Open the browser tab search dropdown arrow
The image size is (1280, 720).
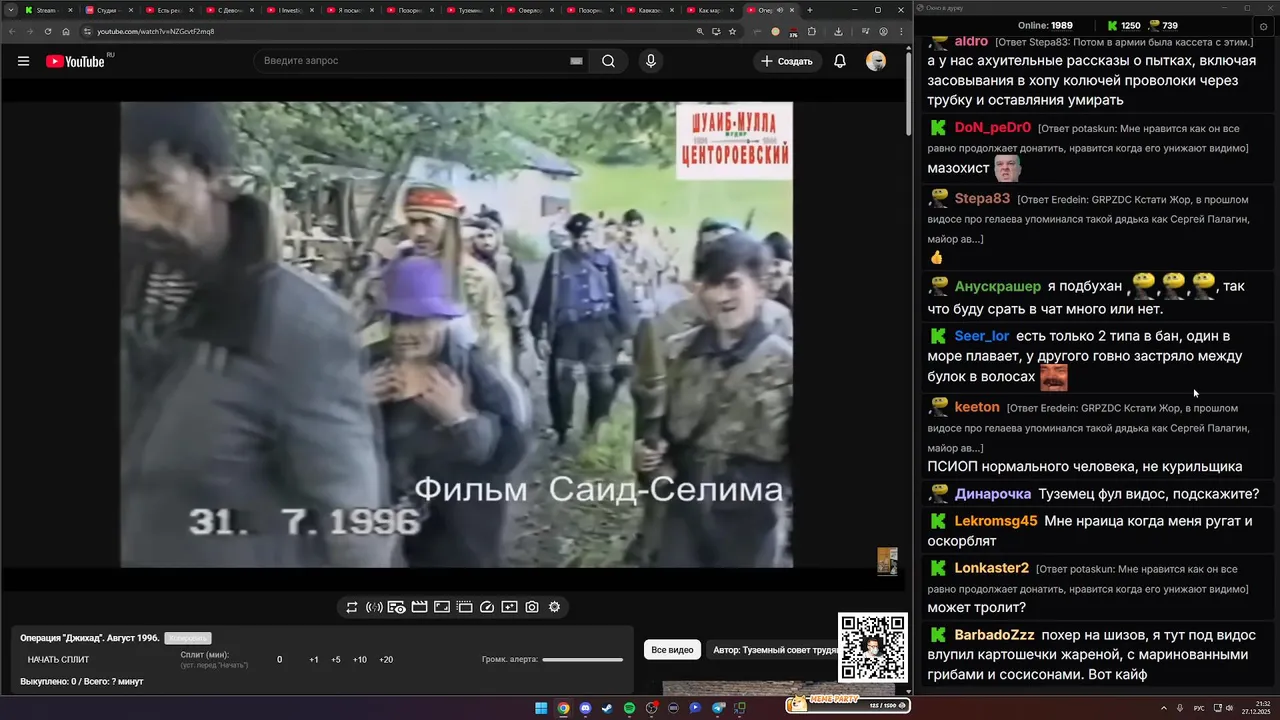tap(10, 10)
